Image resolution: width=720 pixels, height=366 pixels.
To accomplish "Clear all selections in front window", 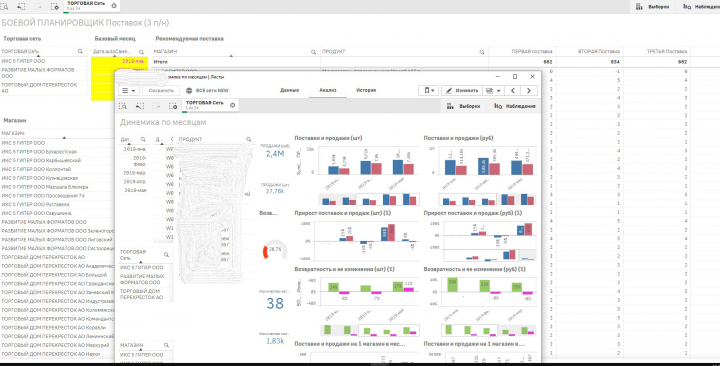I will 173,106.
